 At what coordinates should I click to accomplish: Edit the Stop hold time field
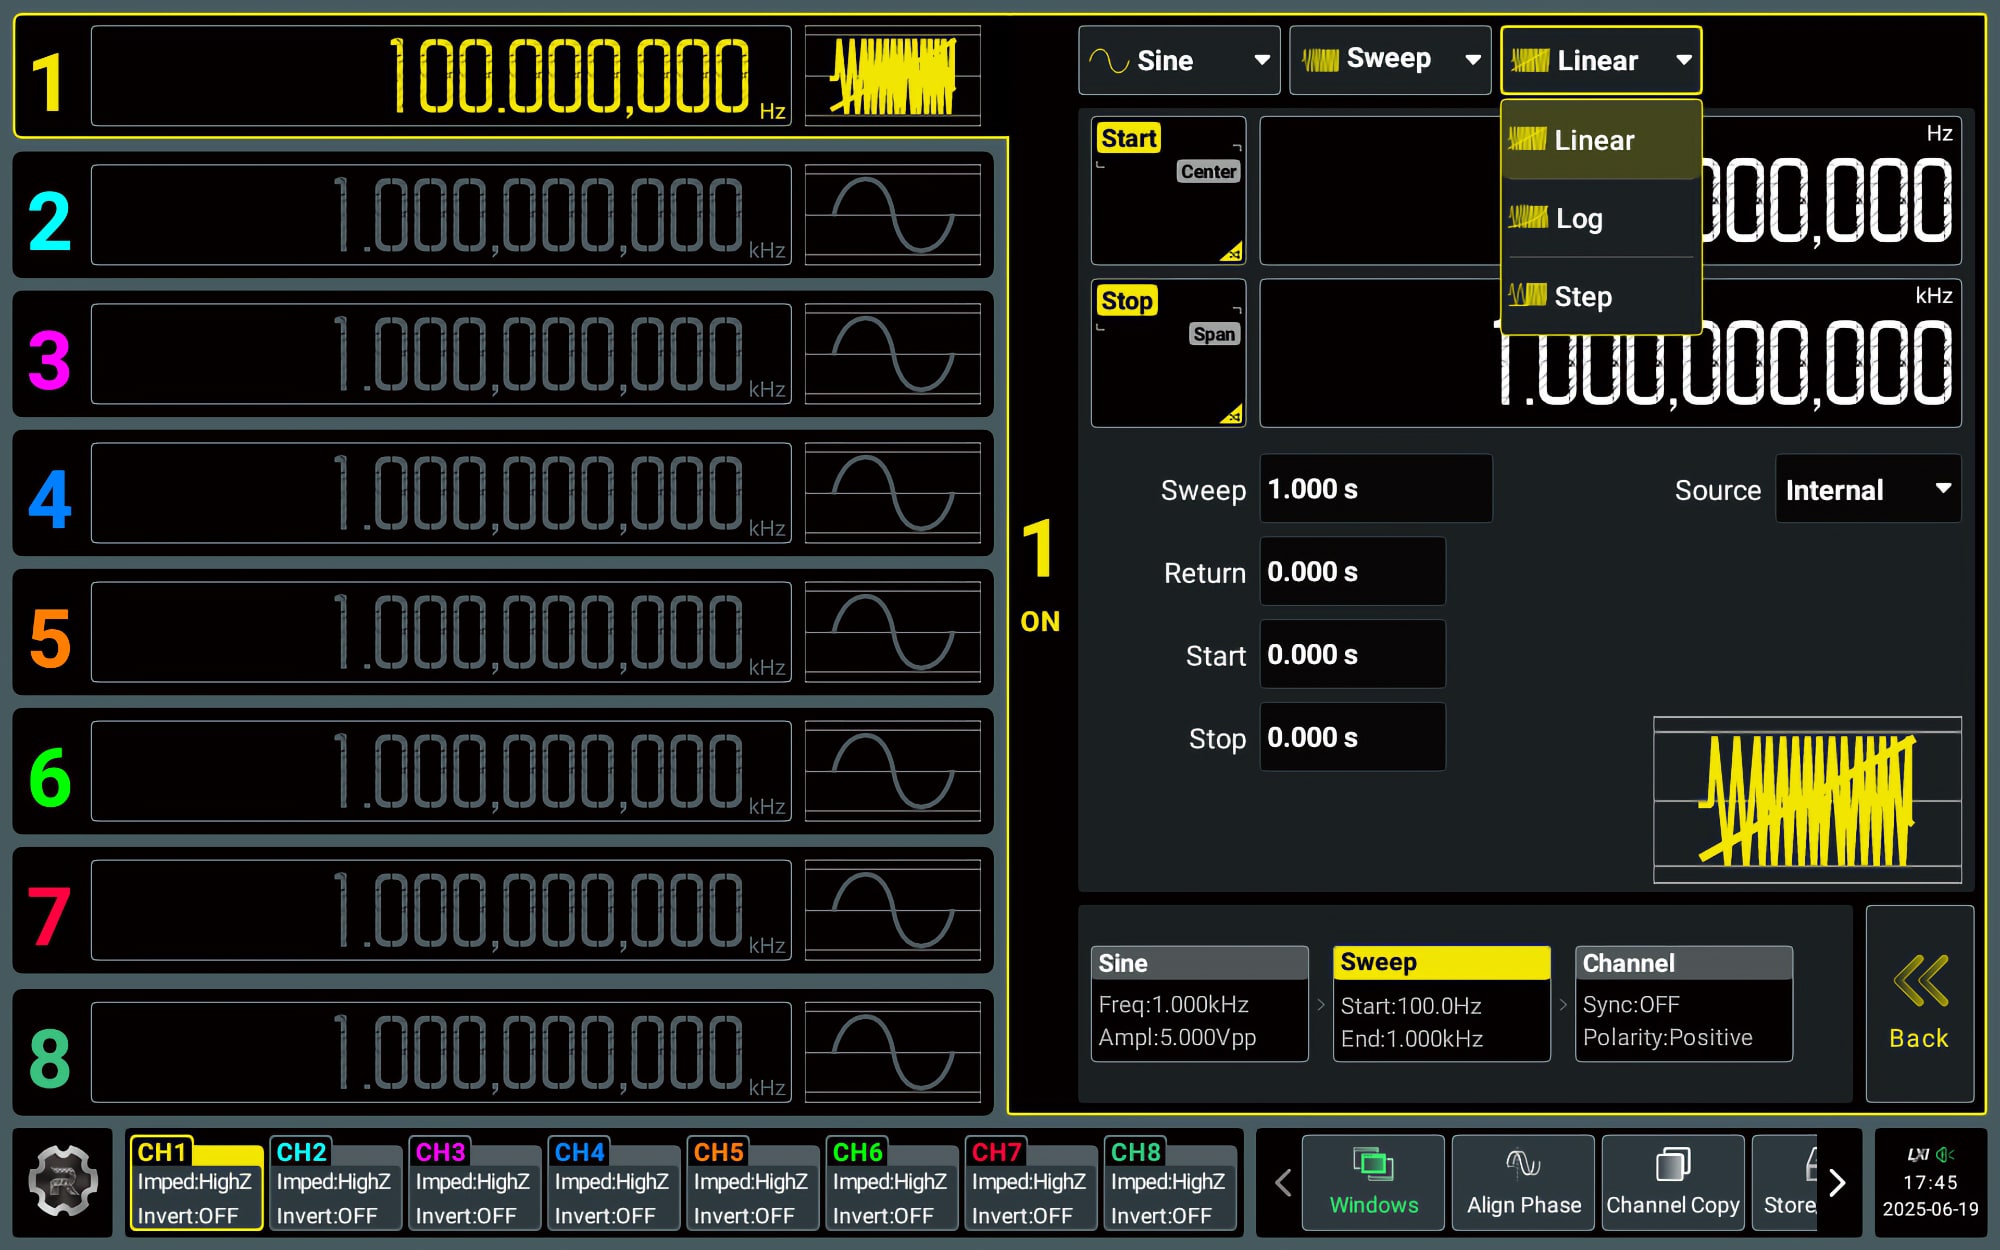click(x=1352, y=738)
